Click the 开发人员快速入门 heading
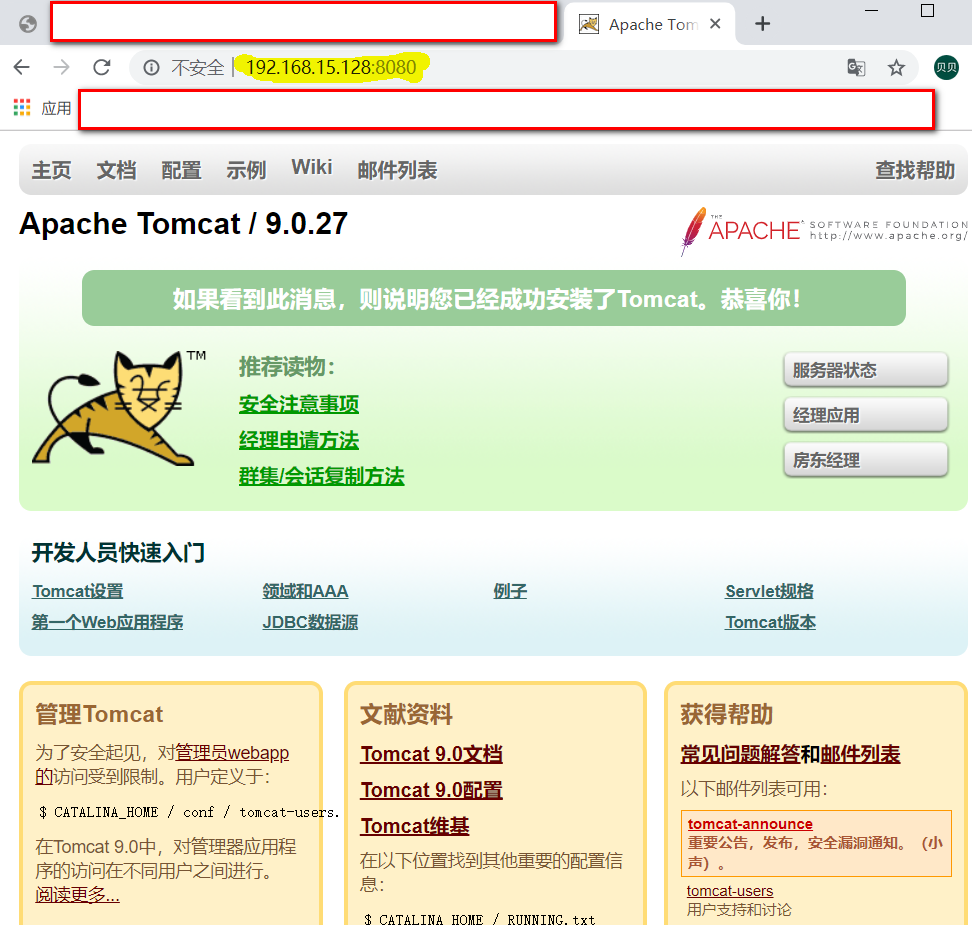 pyautogui.click(x=118, y=552)
